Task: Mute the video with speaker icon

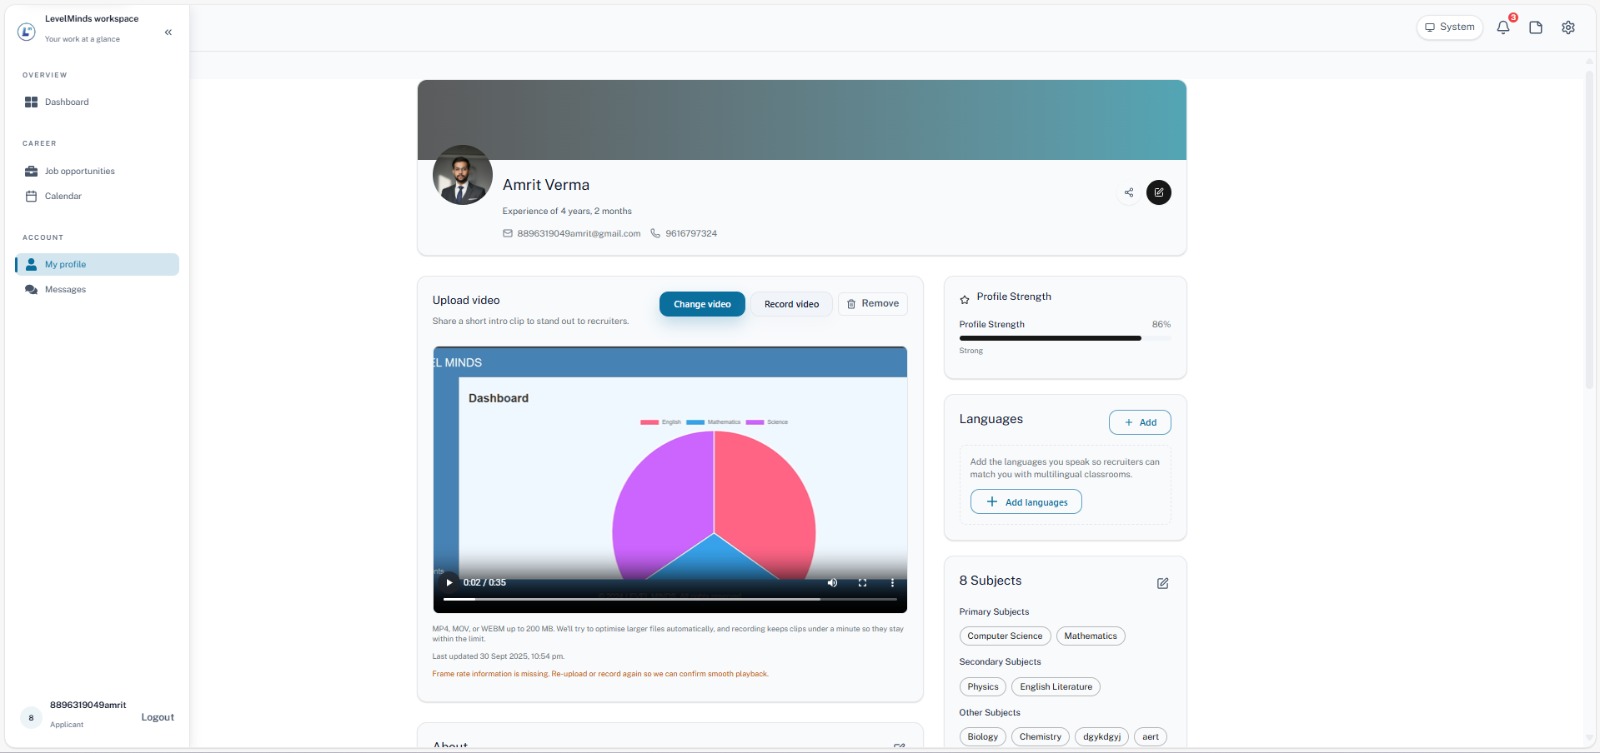Action: (832, 582)
